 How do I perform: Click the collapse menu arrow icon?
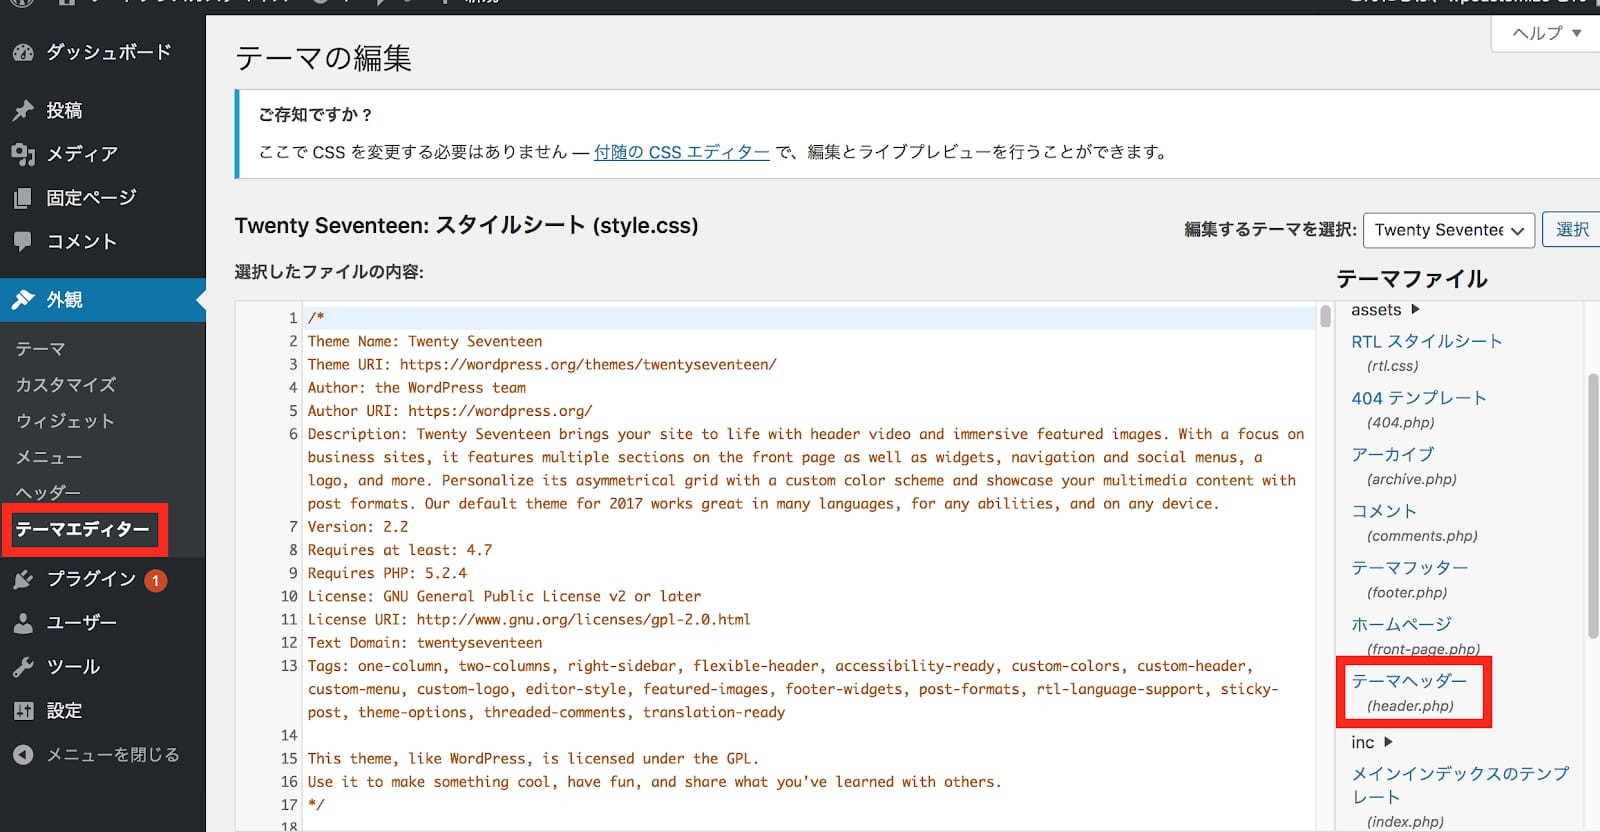click(23, 755)
